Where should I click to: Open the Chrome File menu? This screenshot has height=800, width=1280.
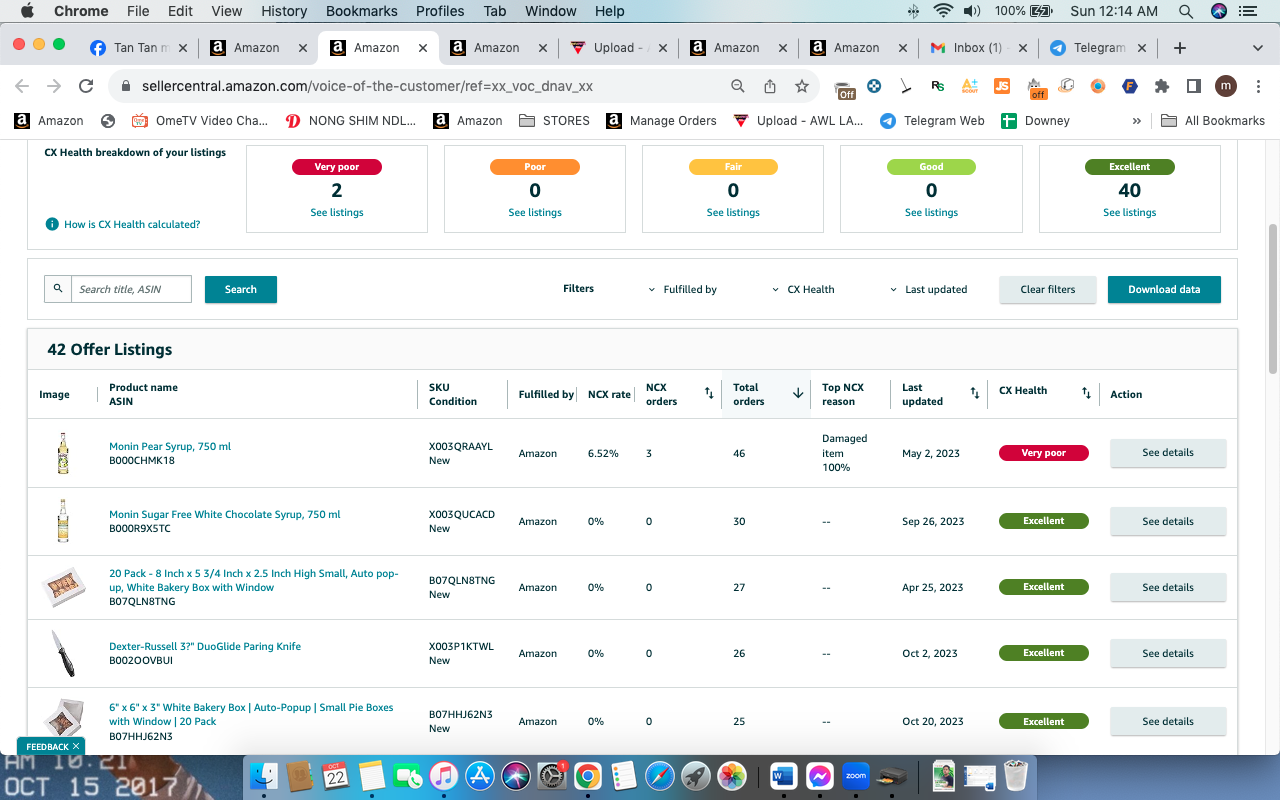(138, 11)
